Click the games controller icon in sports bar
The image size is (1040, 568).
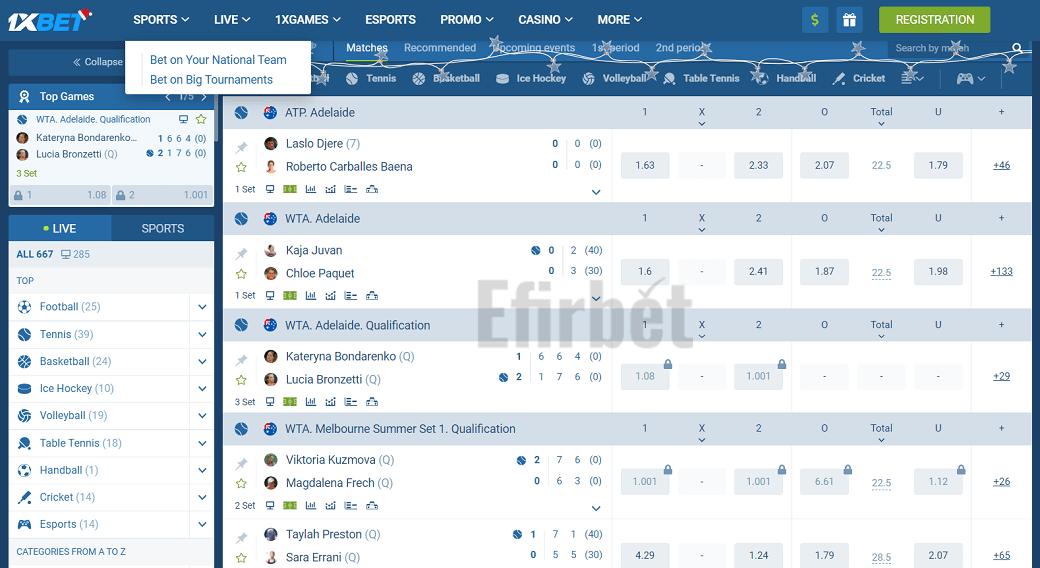(x=964, y=78)
